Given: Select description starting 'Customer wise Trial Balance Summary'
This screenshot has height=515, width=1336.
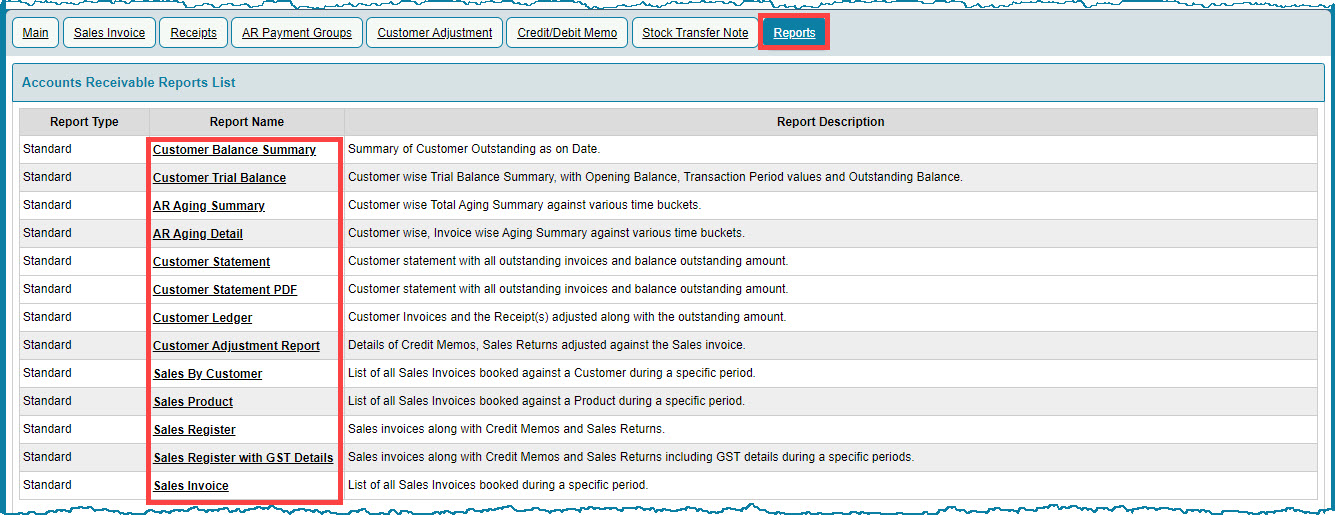Looking at the screenshot, I should [x=655, y=177].
